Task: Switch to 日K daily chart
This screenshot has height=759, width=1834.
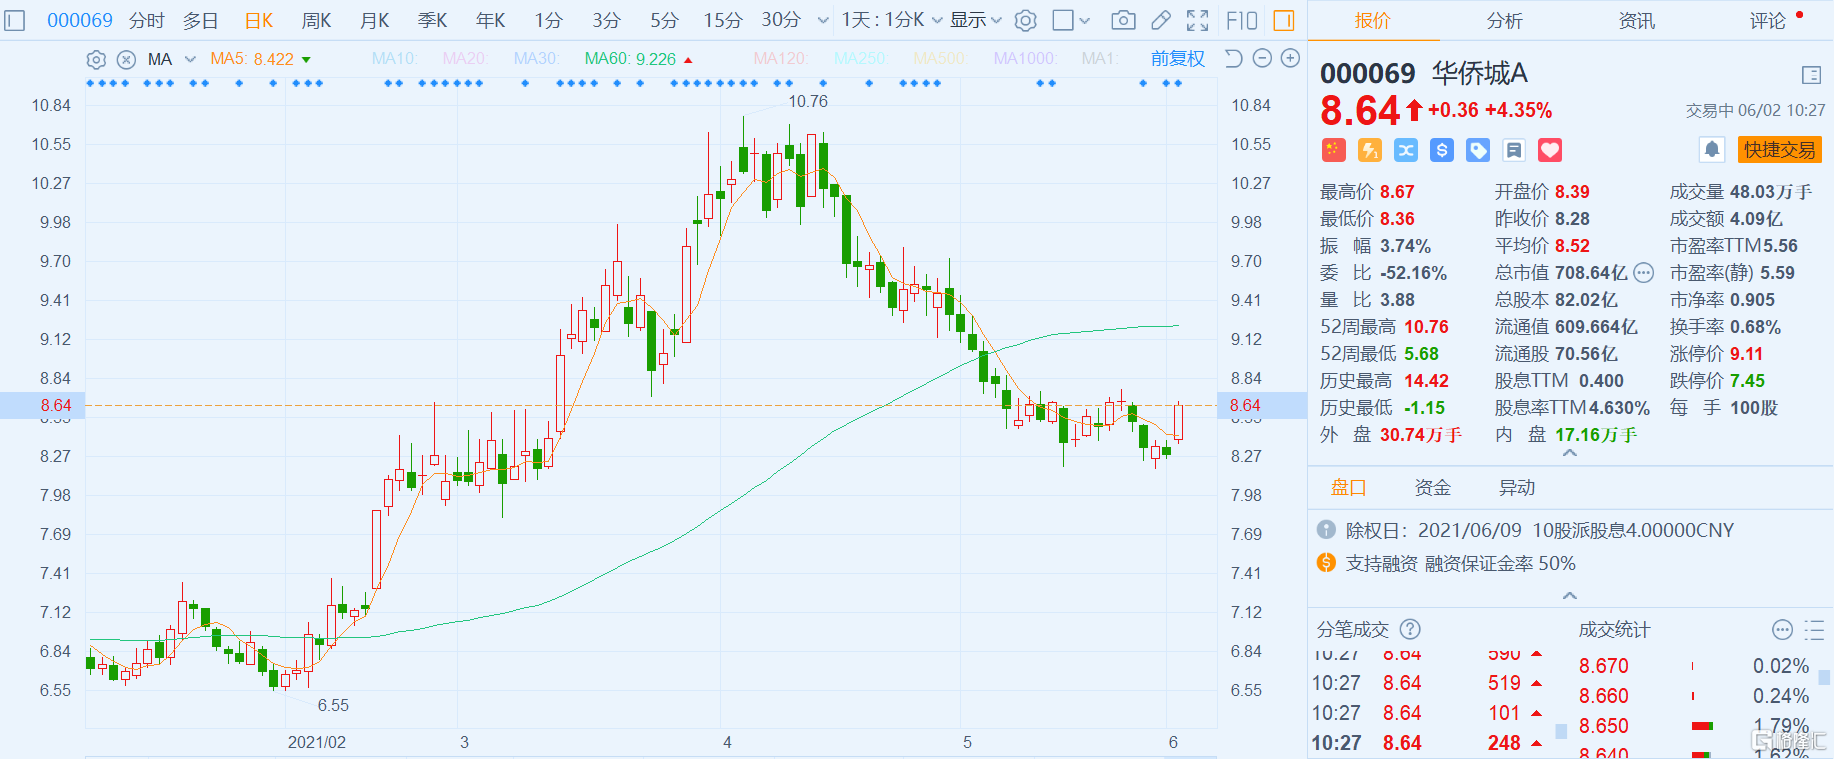Action: tap(259, 20)
